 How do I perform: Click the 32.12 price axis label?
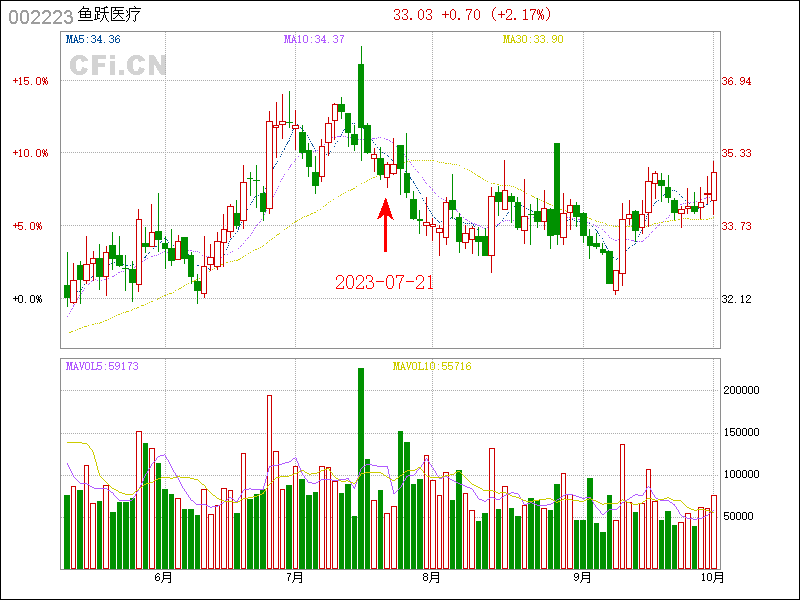click(x=736, y=299)
